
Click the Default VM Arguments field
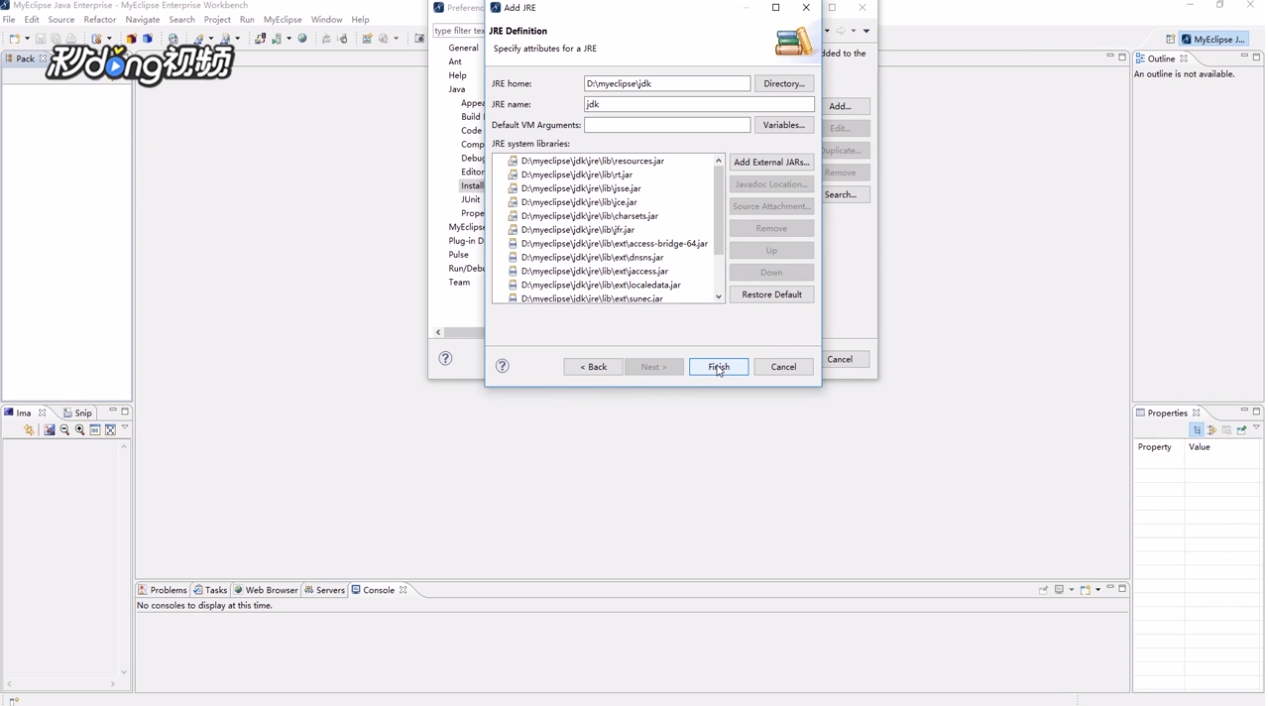(667, 125)
